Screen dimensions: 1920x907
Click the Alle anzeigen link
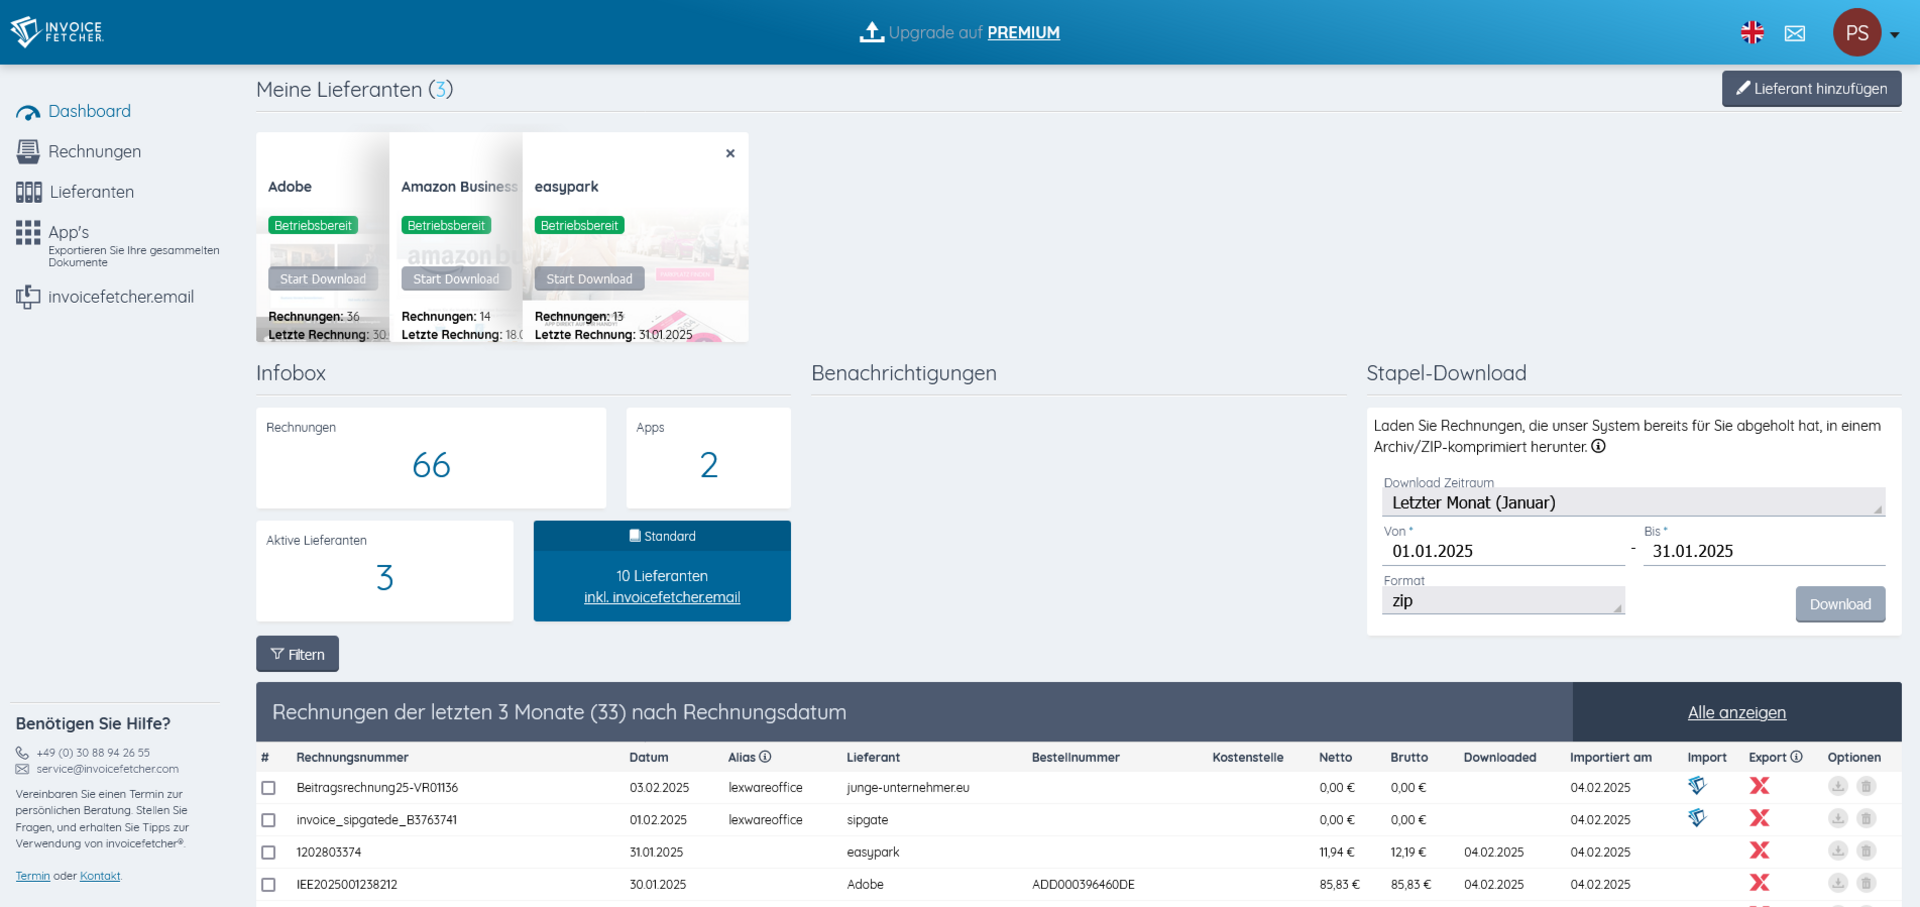(1736, 713)
